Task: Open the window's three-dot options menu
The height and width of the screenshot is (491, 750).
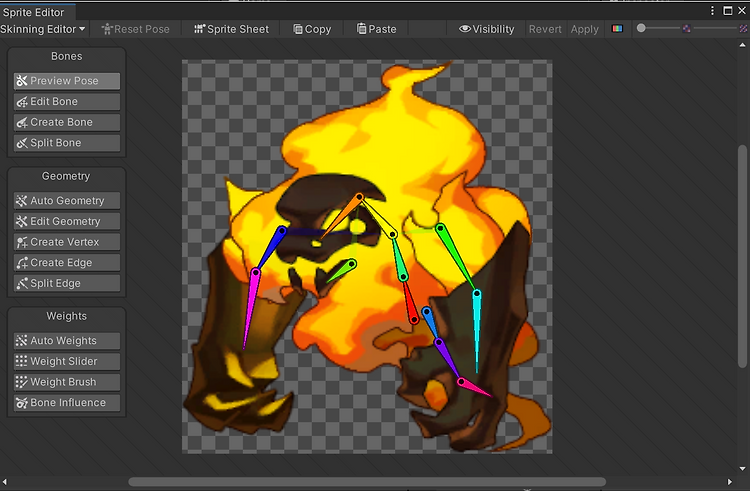Action: [x=712, y=11]
